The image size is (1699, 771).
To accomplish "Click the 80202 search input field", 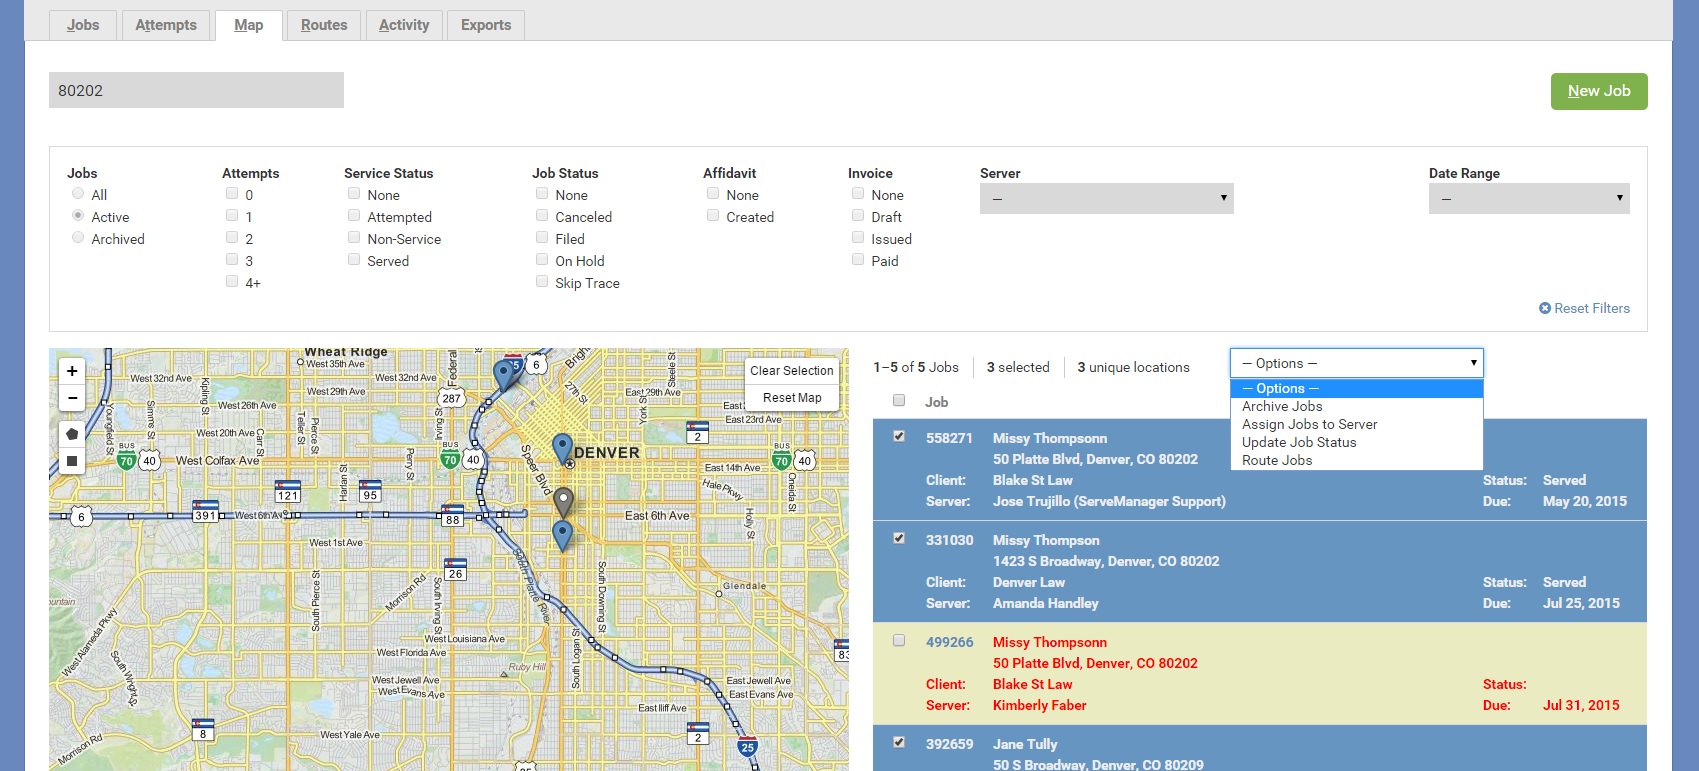I will tap(196, 90).
